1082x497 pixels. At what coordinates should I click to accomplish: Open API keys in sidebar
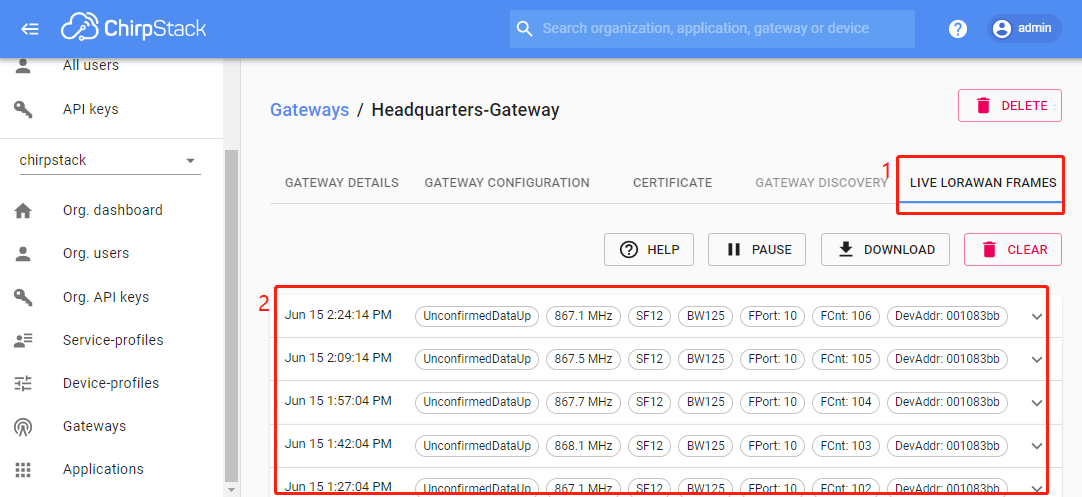tap(90, 109)
